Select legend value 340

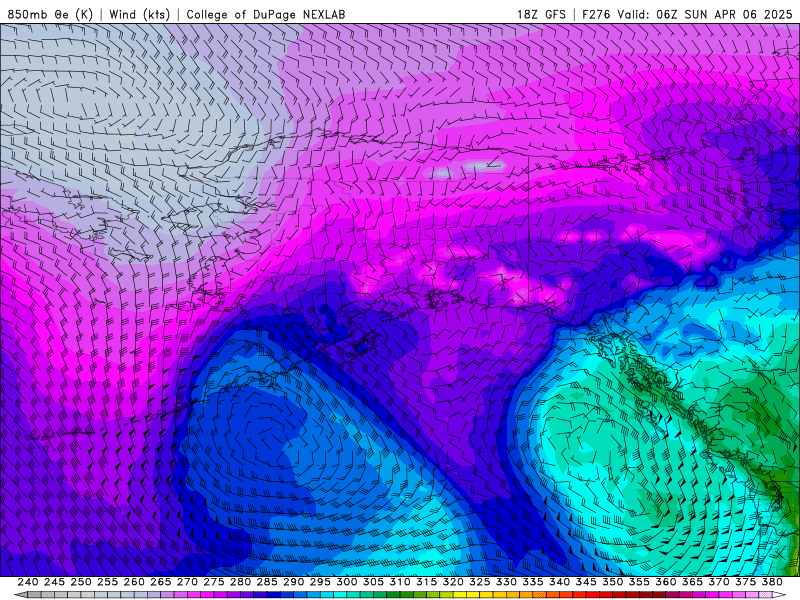click(559, 582)
